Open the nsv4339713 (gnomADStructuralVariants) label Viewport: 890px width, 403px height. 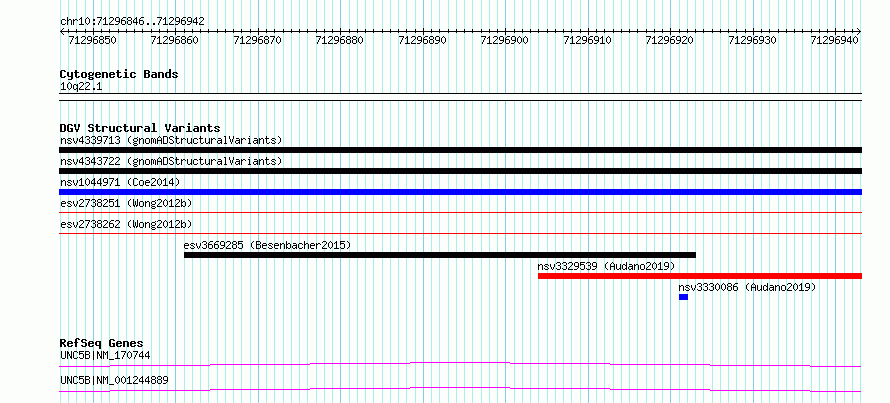[171, 140]
